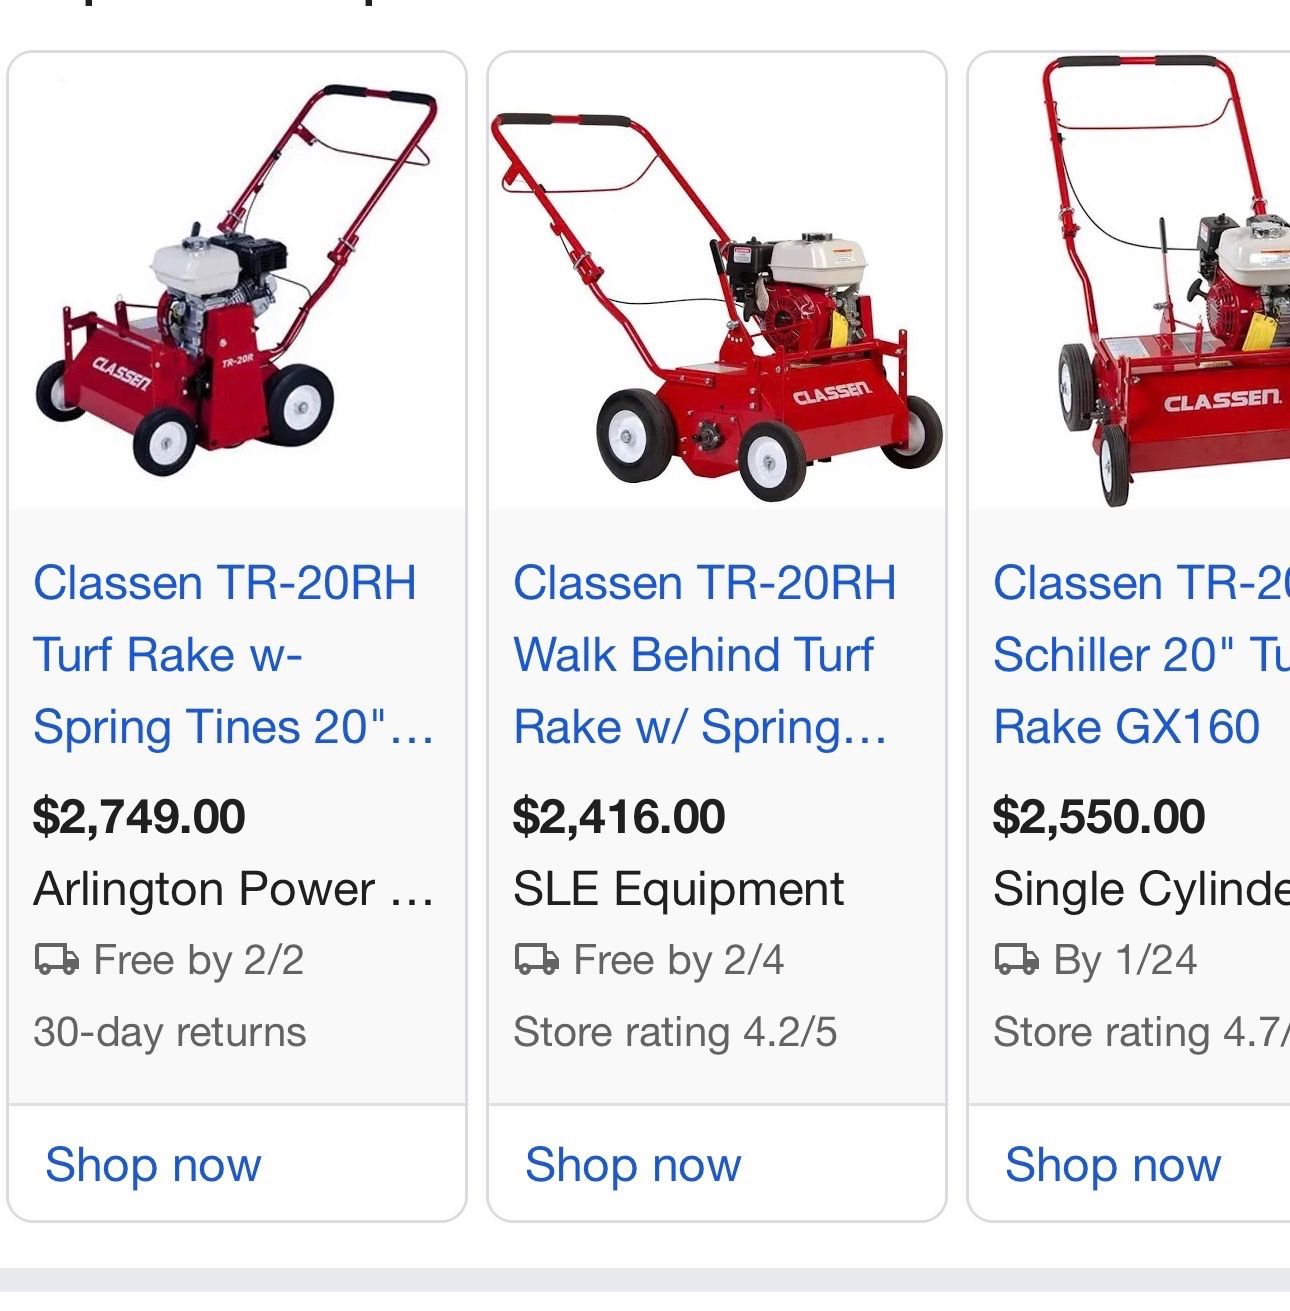
Task: Click the Store rating 4.7 text
Action: coord(1140,1032)
